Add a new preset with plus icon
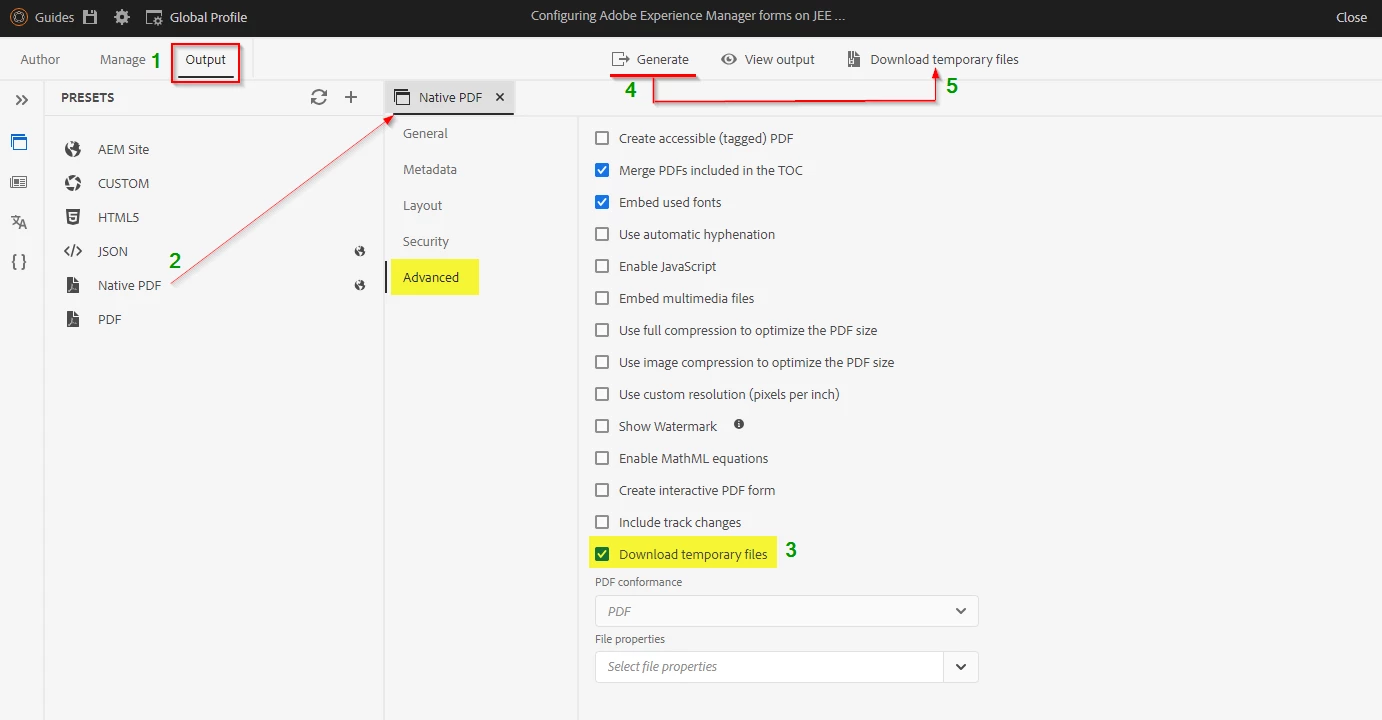The width and height of the screenshot is (1382, 720). pyautogui.click(x=351, y=97)
